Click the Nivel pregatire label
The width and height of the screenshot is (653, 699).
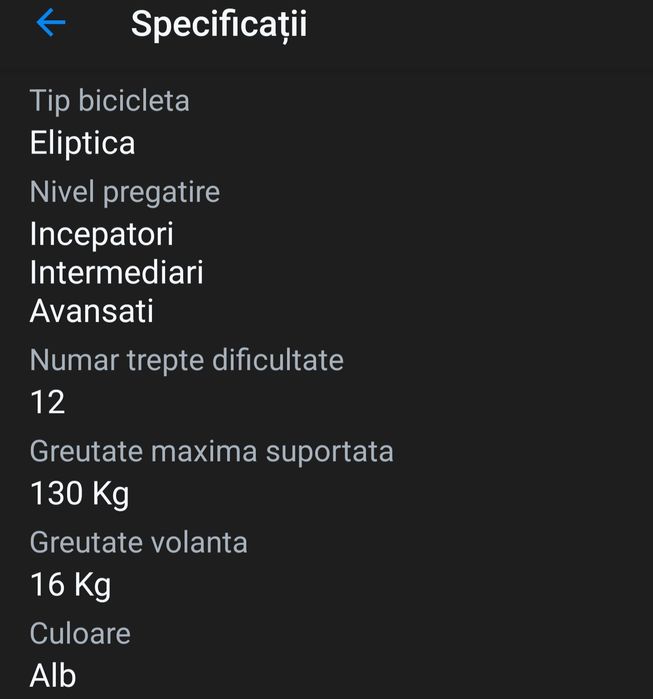pos(125,191)
